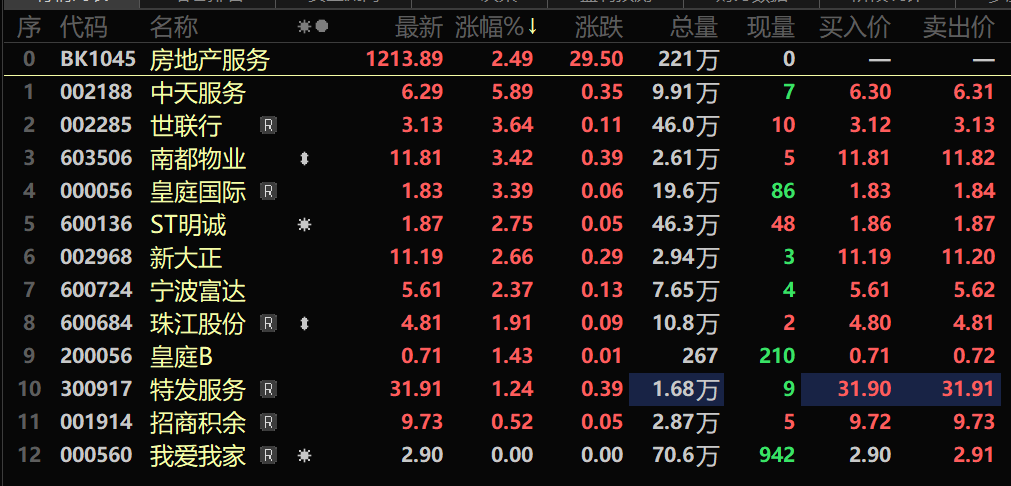This screenshot has width=1011, height=486.
Task: Click stock code 002285
Action: (96, 126)
